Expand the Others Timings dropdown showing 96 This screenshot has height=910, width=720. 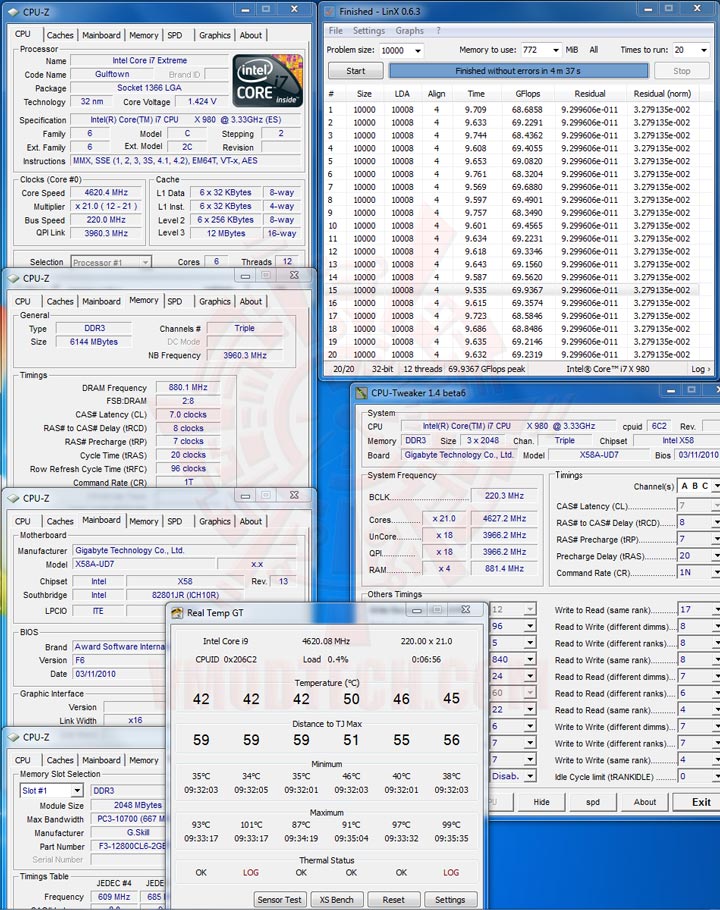point(530,627)
